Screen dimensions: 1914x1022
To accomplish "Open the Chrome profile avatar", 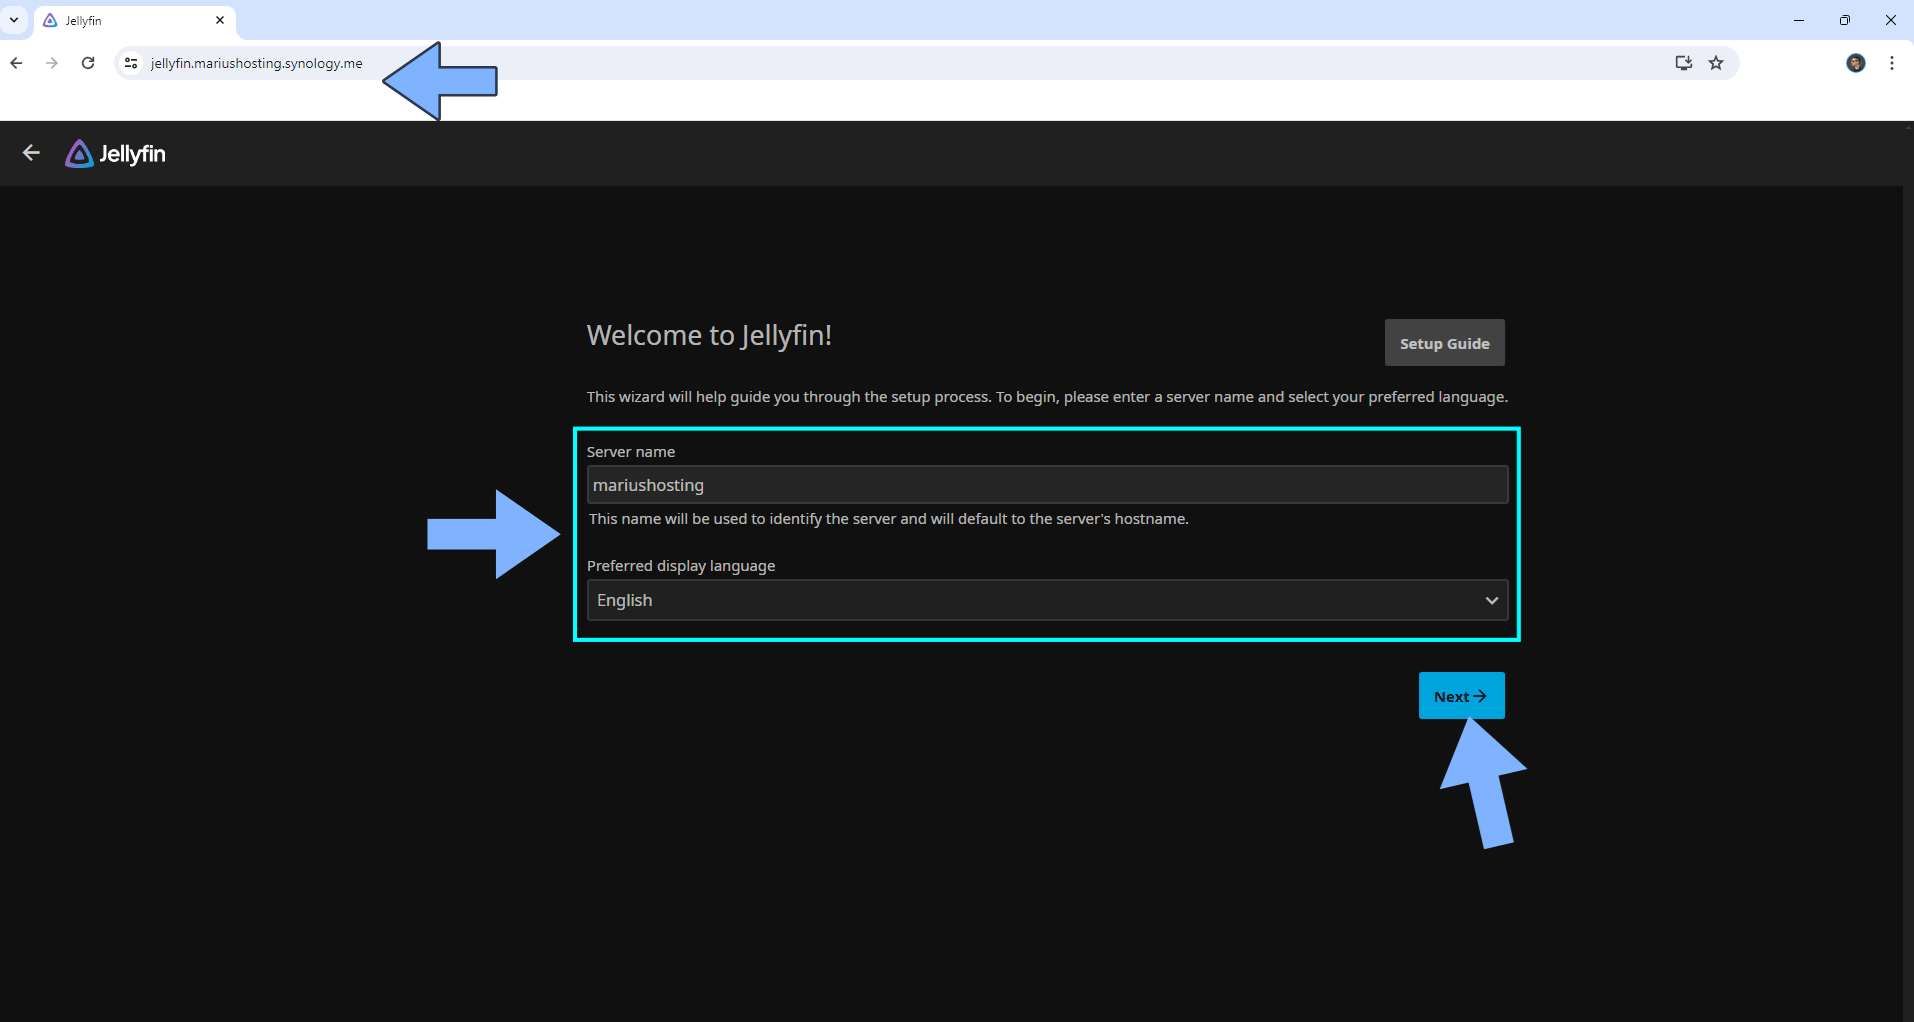I will pyautogui.click(x=1856, y=63).
